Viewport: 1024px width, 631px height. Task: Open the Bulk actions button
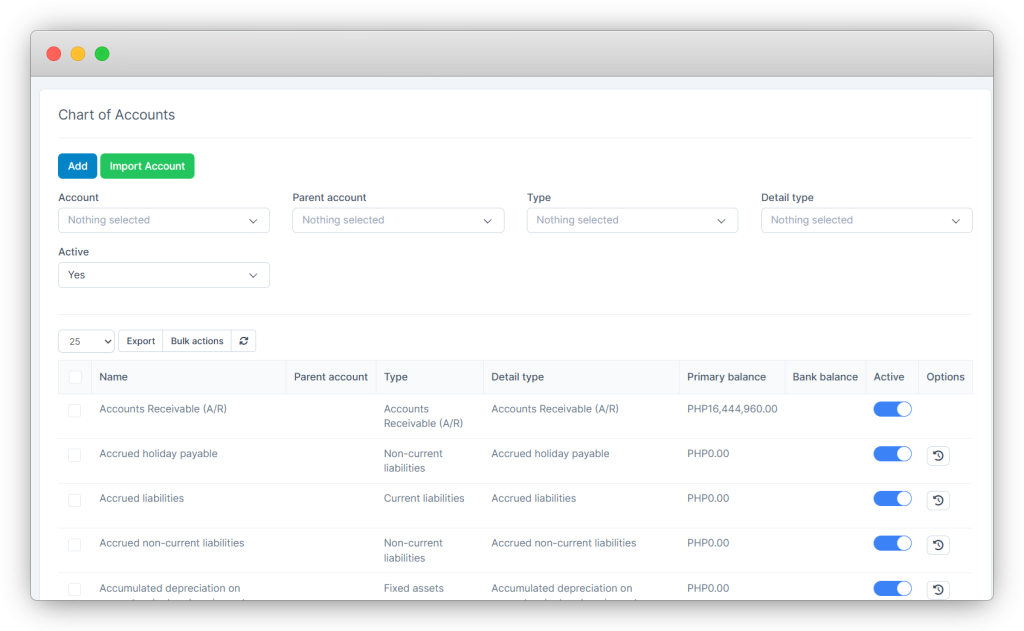[x=197, y=341]
